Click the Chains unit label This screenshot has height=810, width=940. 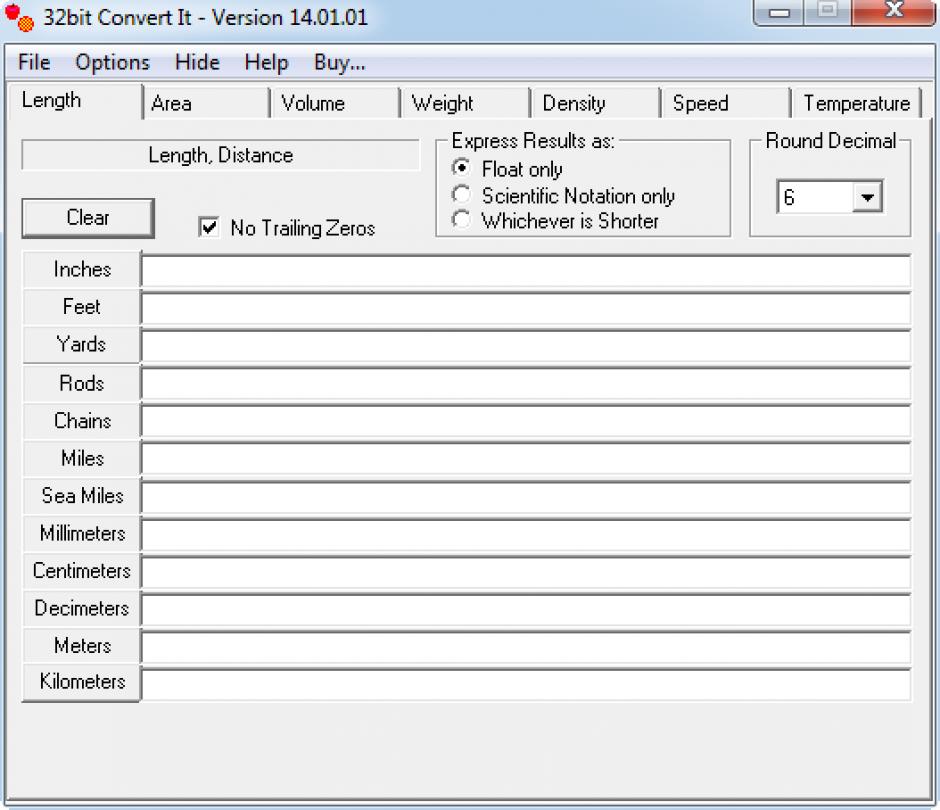82,421
